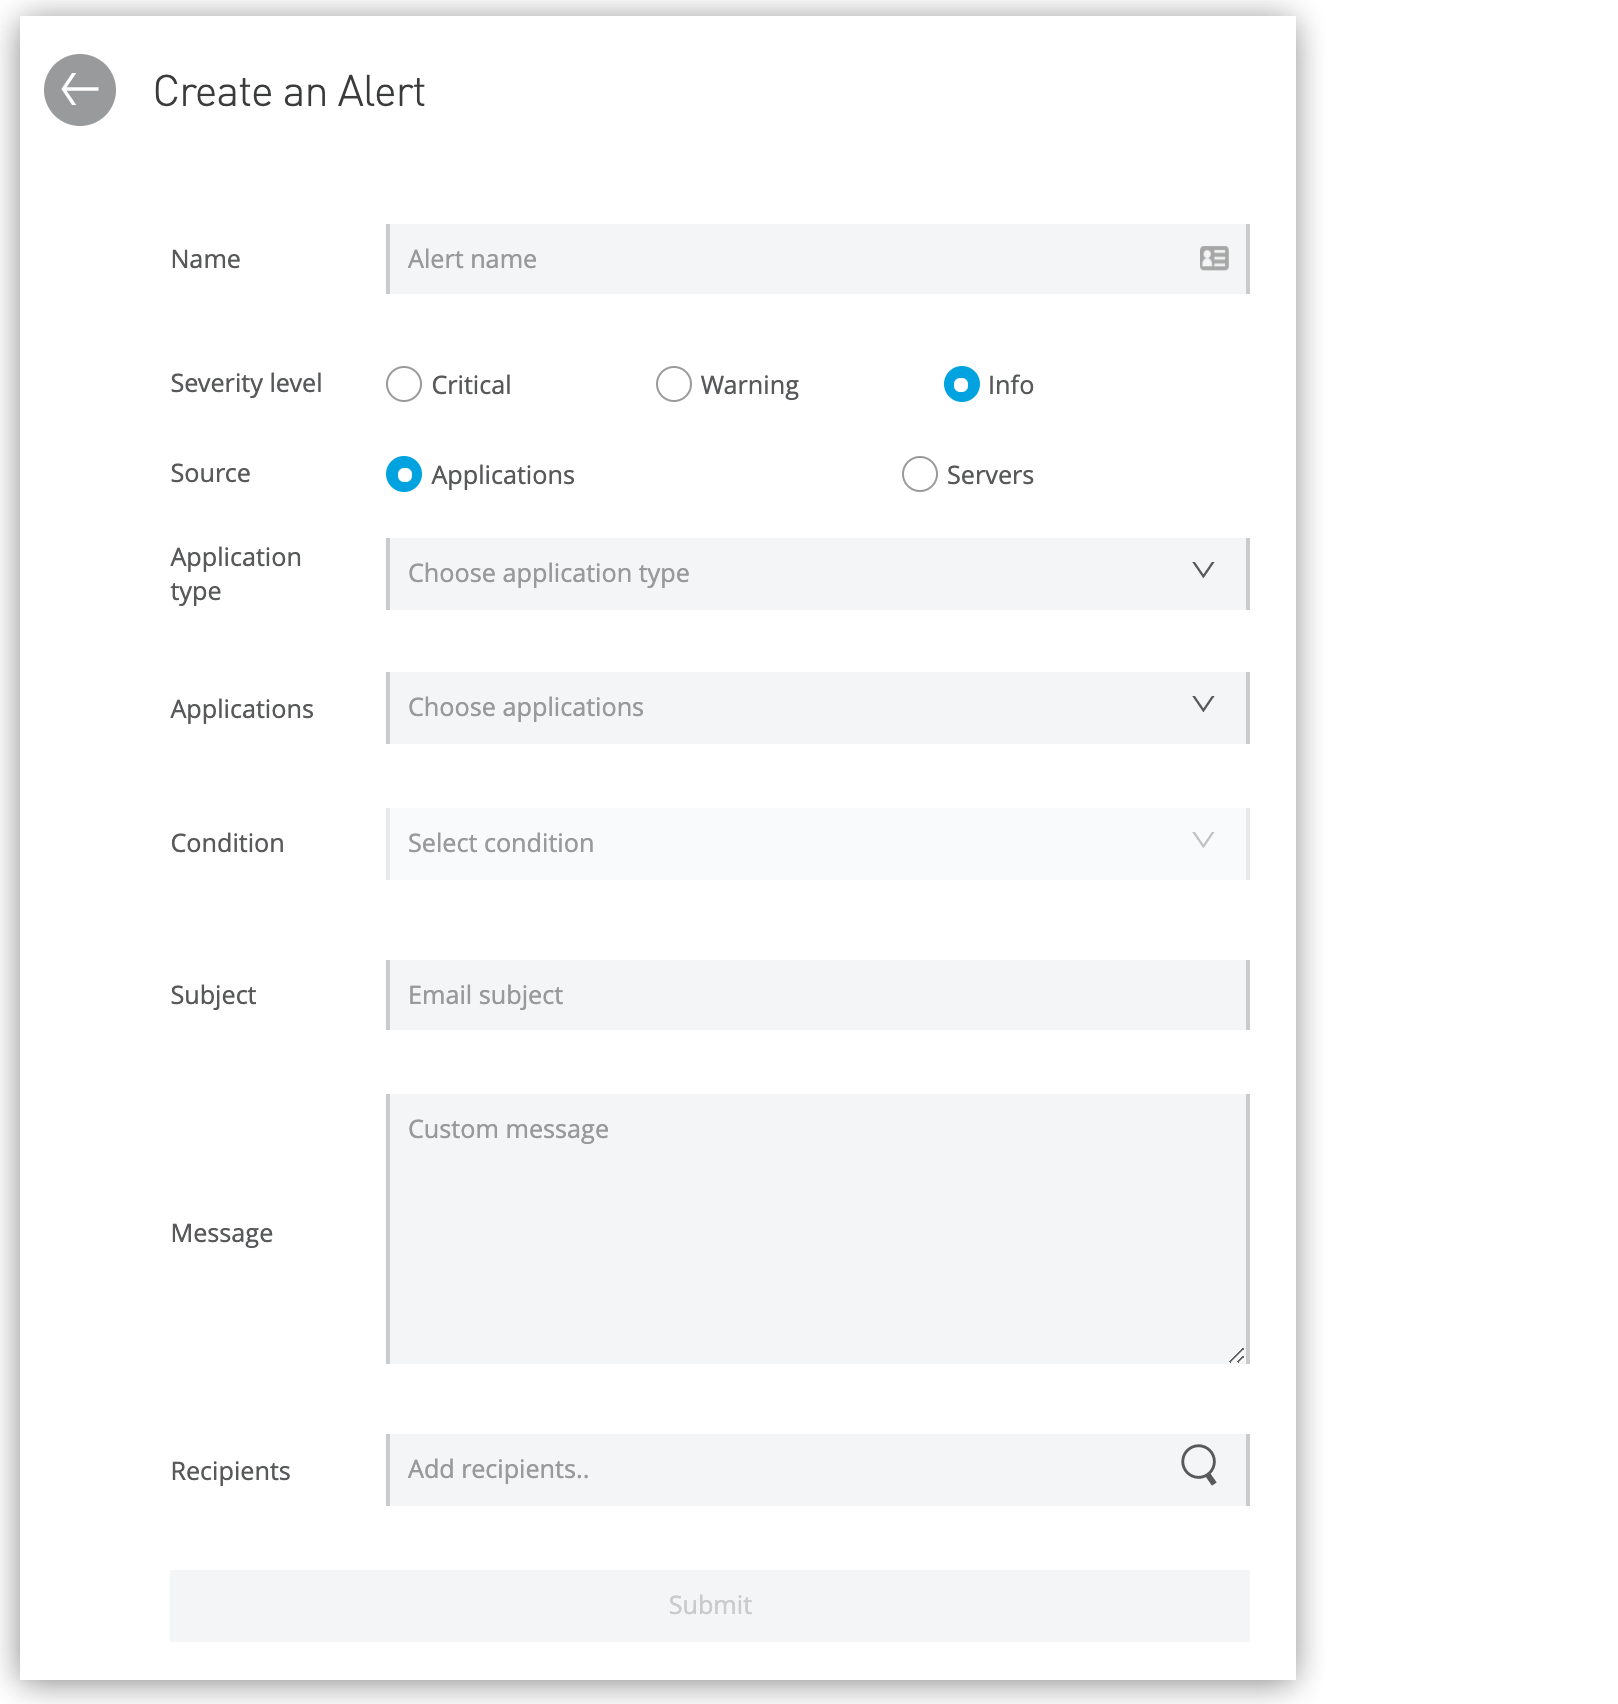Click the Alert name input field
1618x1704 pixels.
(x=700, y=259)
